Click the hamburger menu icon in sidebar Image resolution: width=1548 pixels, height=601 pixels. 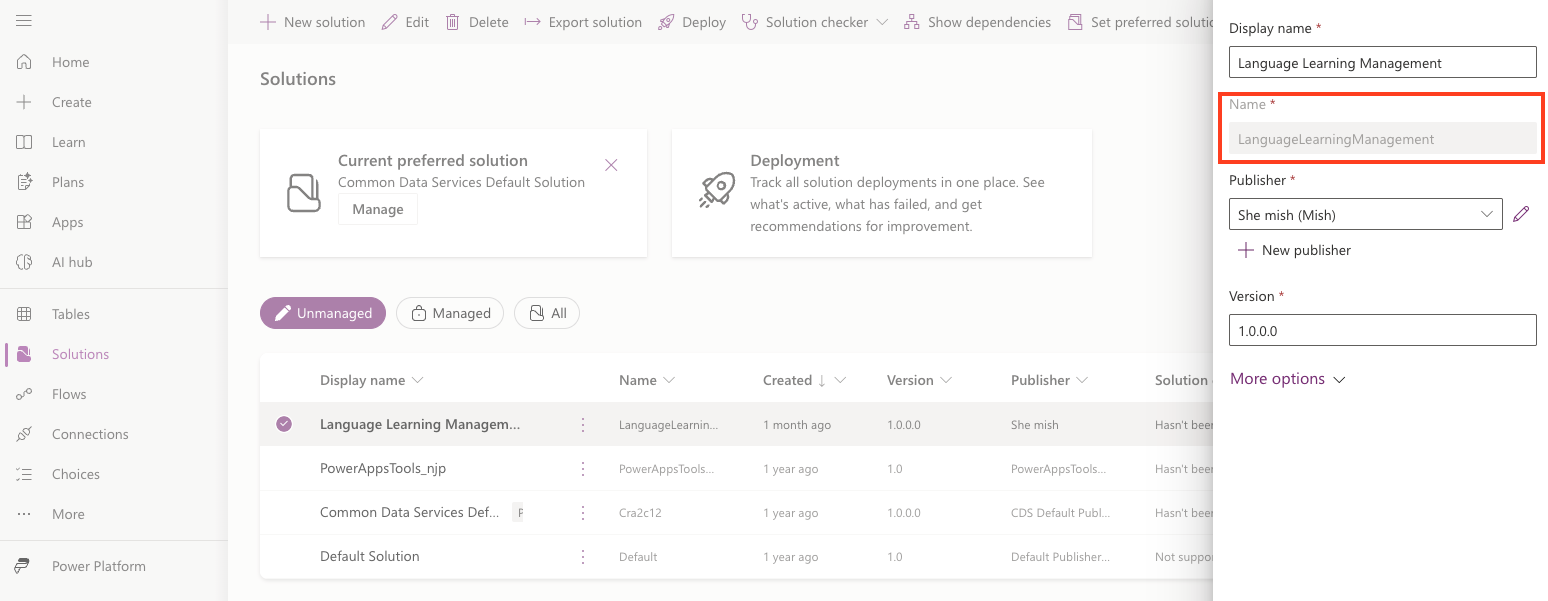(24, 21)
